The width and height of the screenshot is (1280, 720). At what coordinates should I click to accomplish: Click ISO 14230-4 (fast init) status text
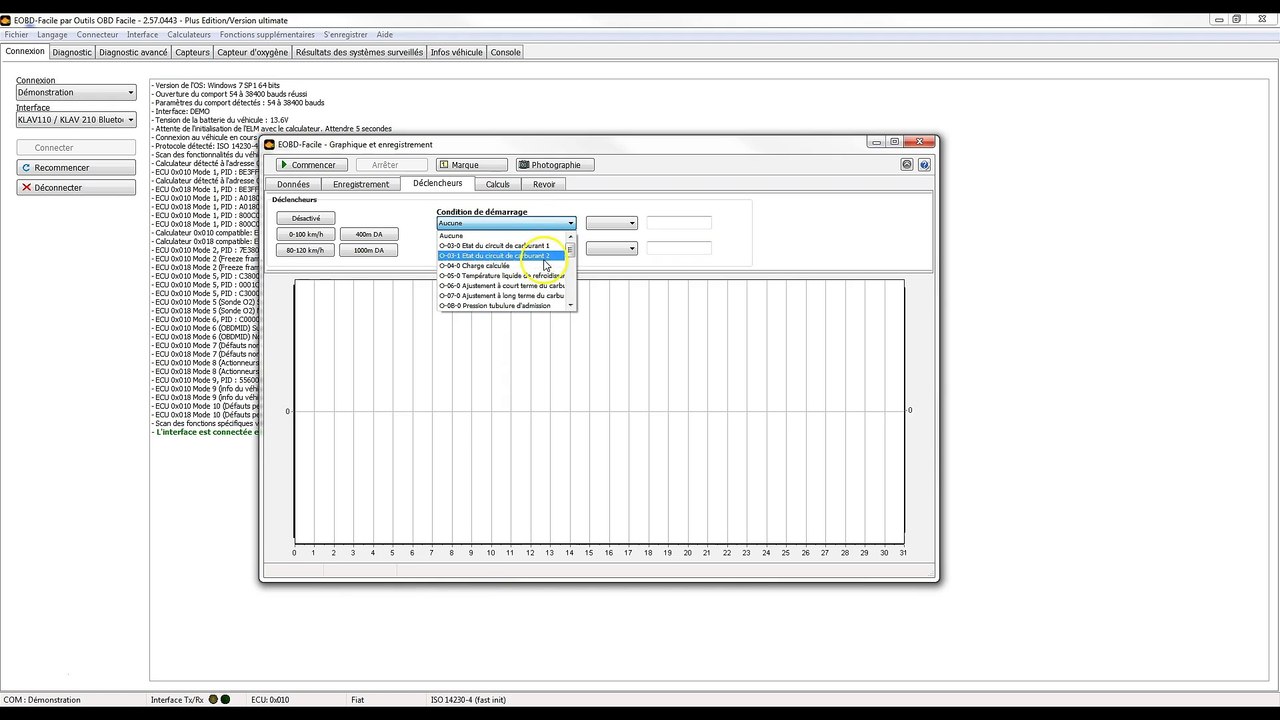[468, 700]
